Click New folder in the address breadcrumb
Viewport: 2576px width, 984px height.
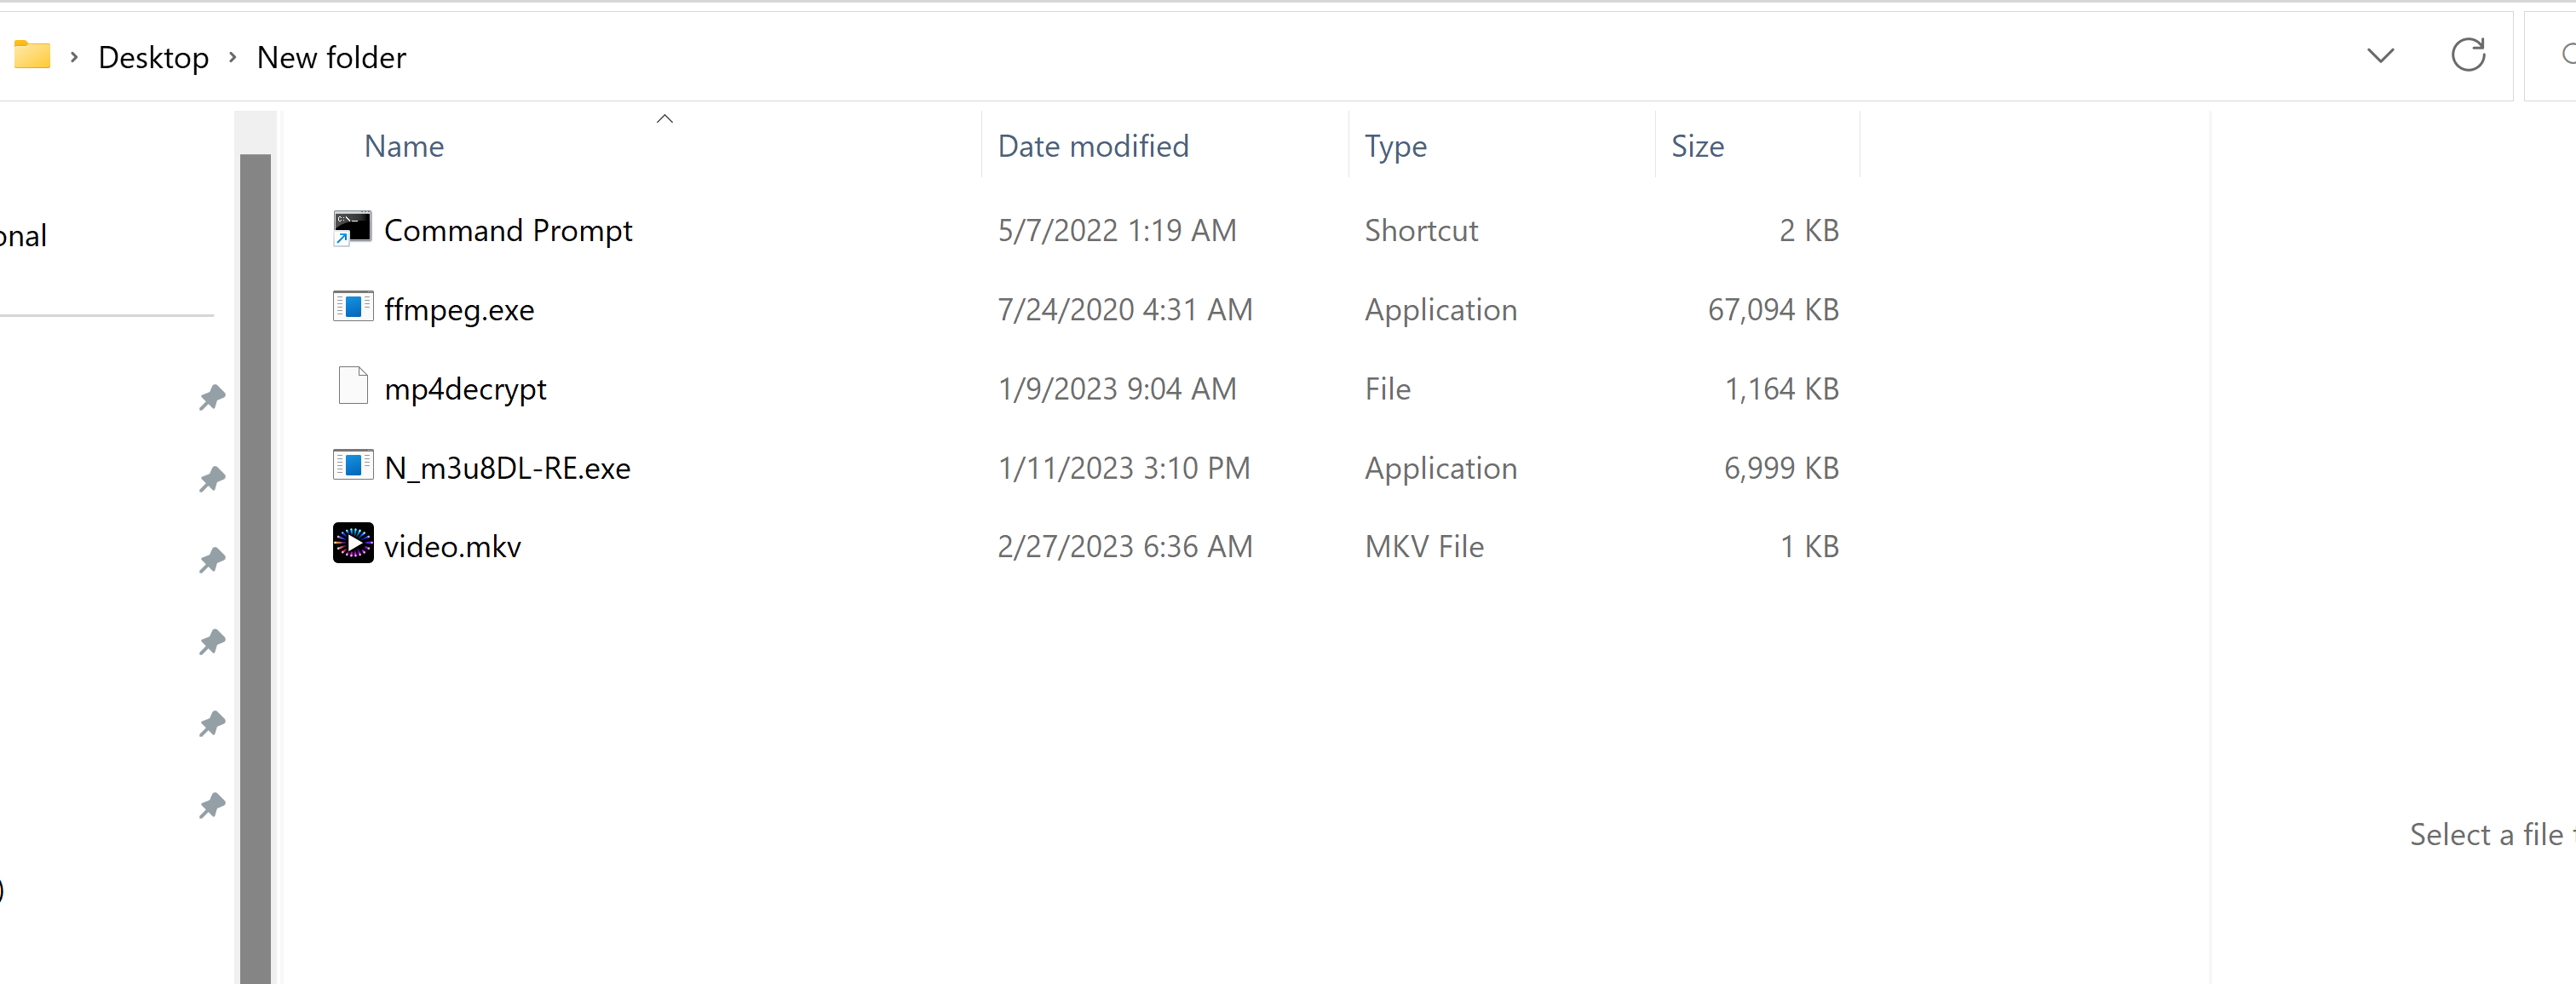point(331,57)
